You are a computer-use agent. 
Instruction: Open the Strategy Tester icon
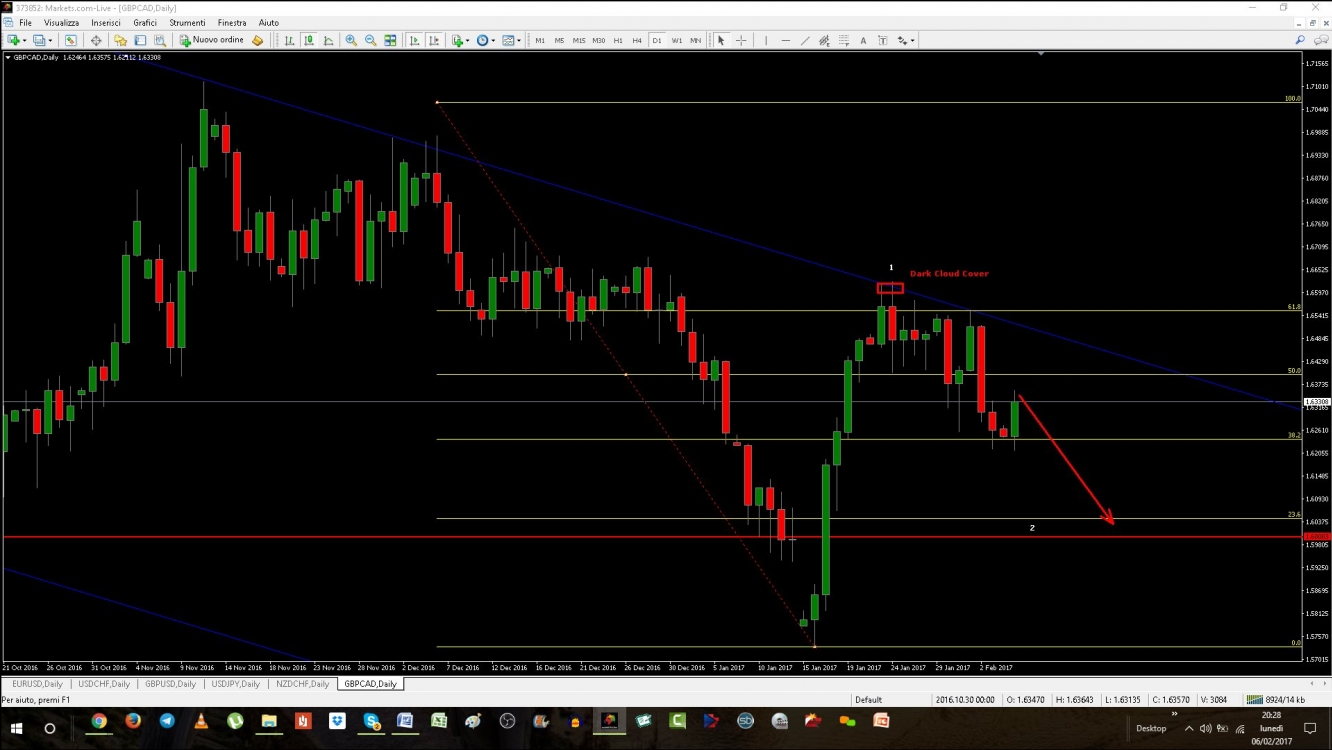click(160, 40)
